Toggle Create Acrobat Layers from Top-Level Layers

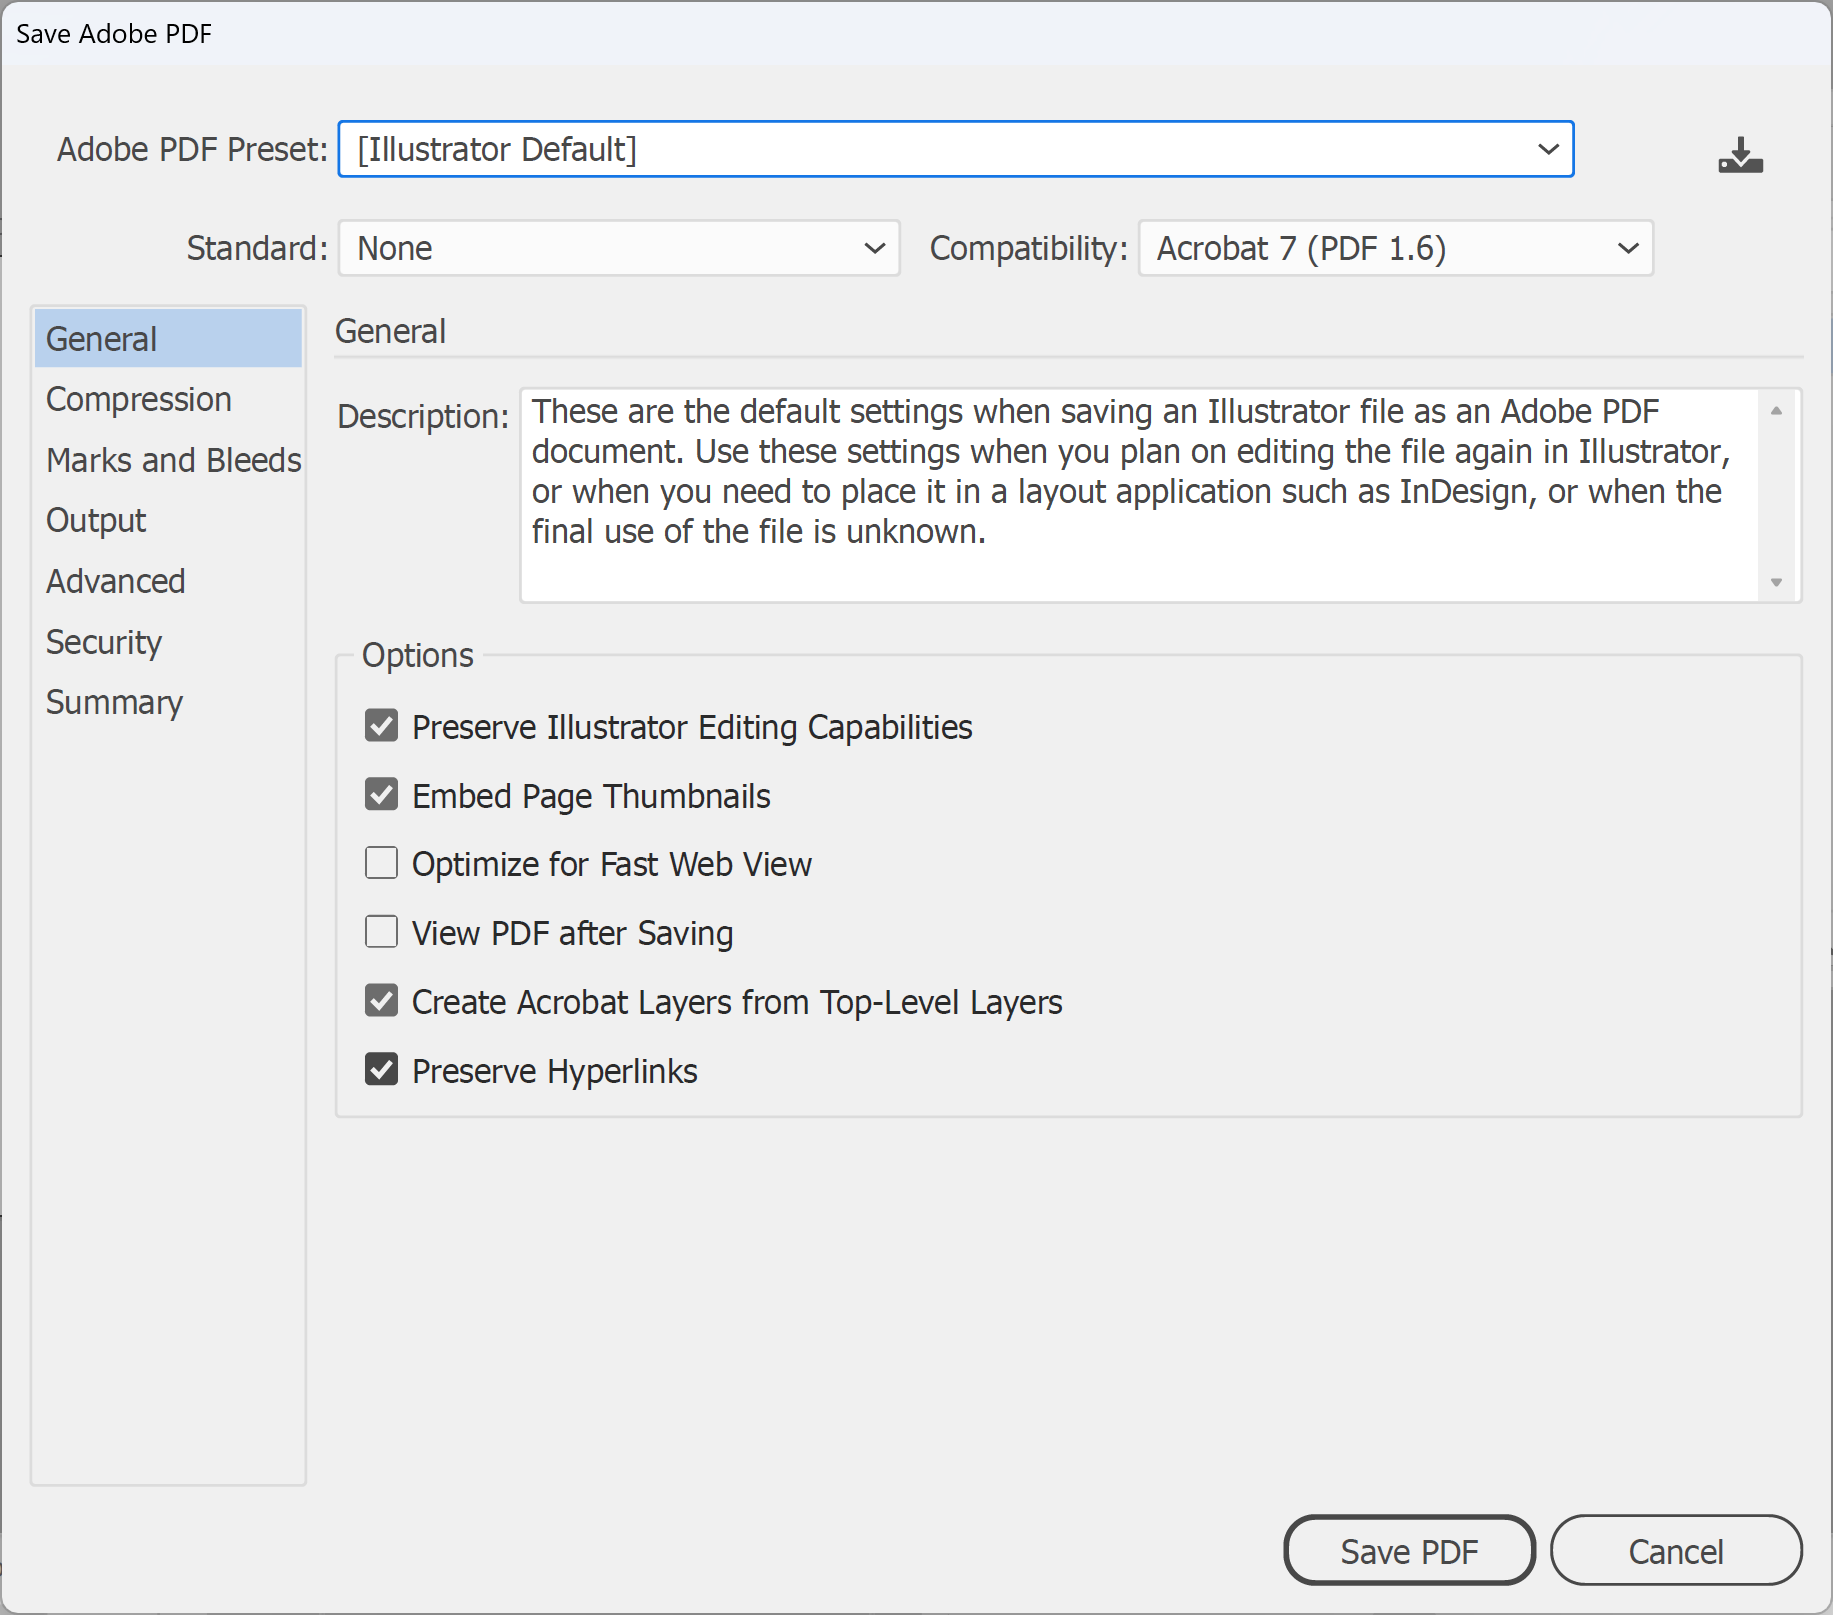pyautogui.click(x=381, y=1001)
